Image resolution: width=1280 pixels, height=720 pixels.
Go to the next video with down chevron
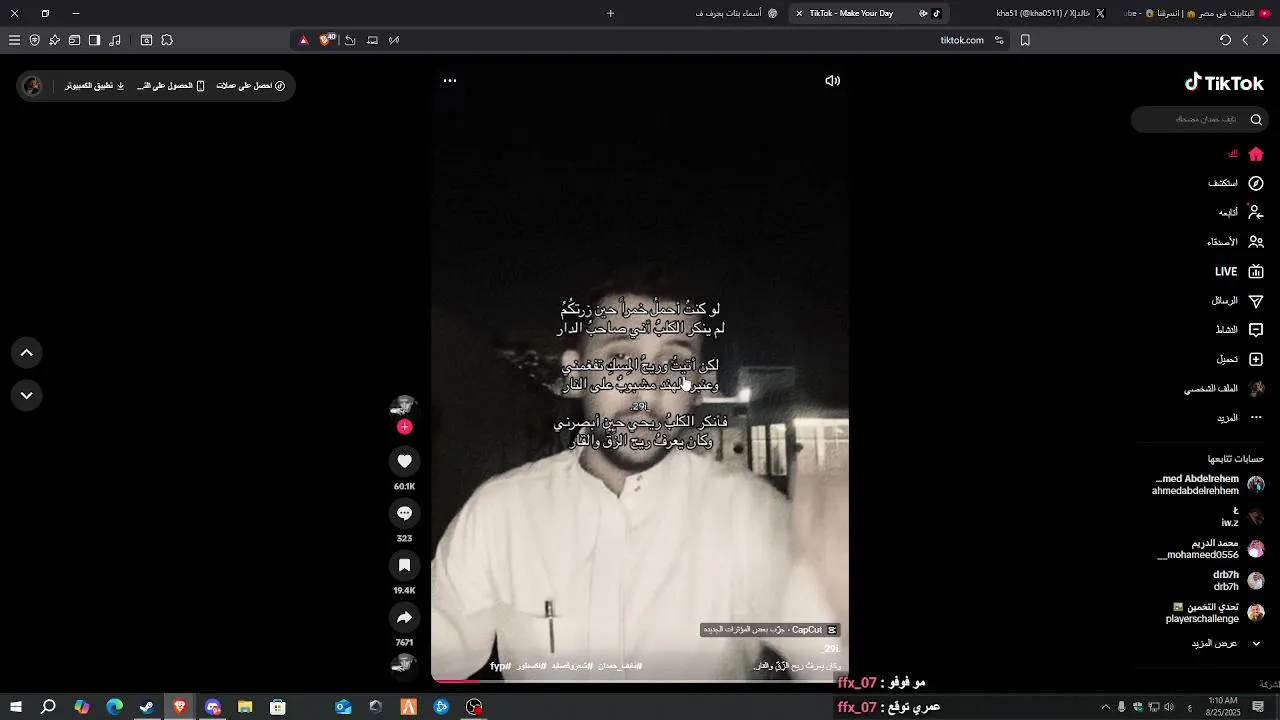pos(27,395)
